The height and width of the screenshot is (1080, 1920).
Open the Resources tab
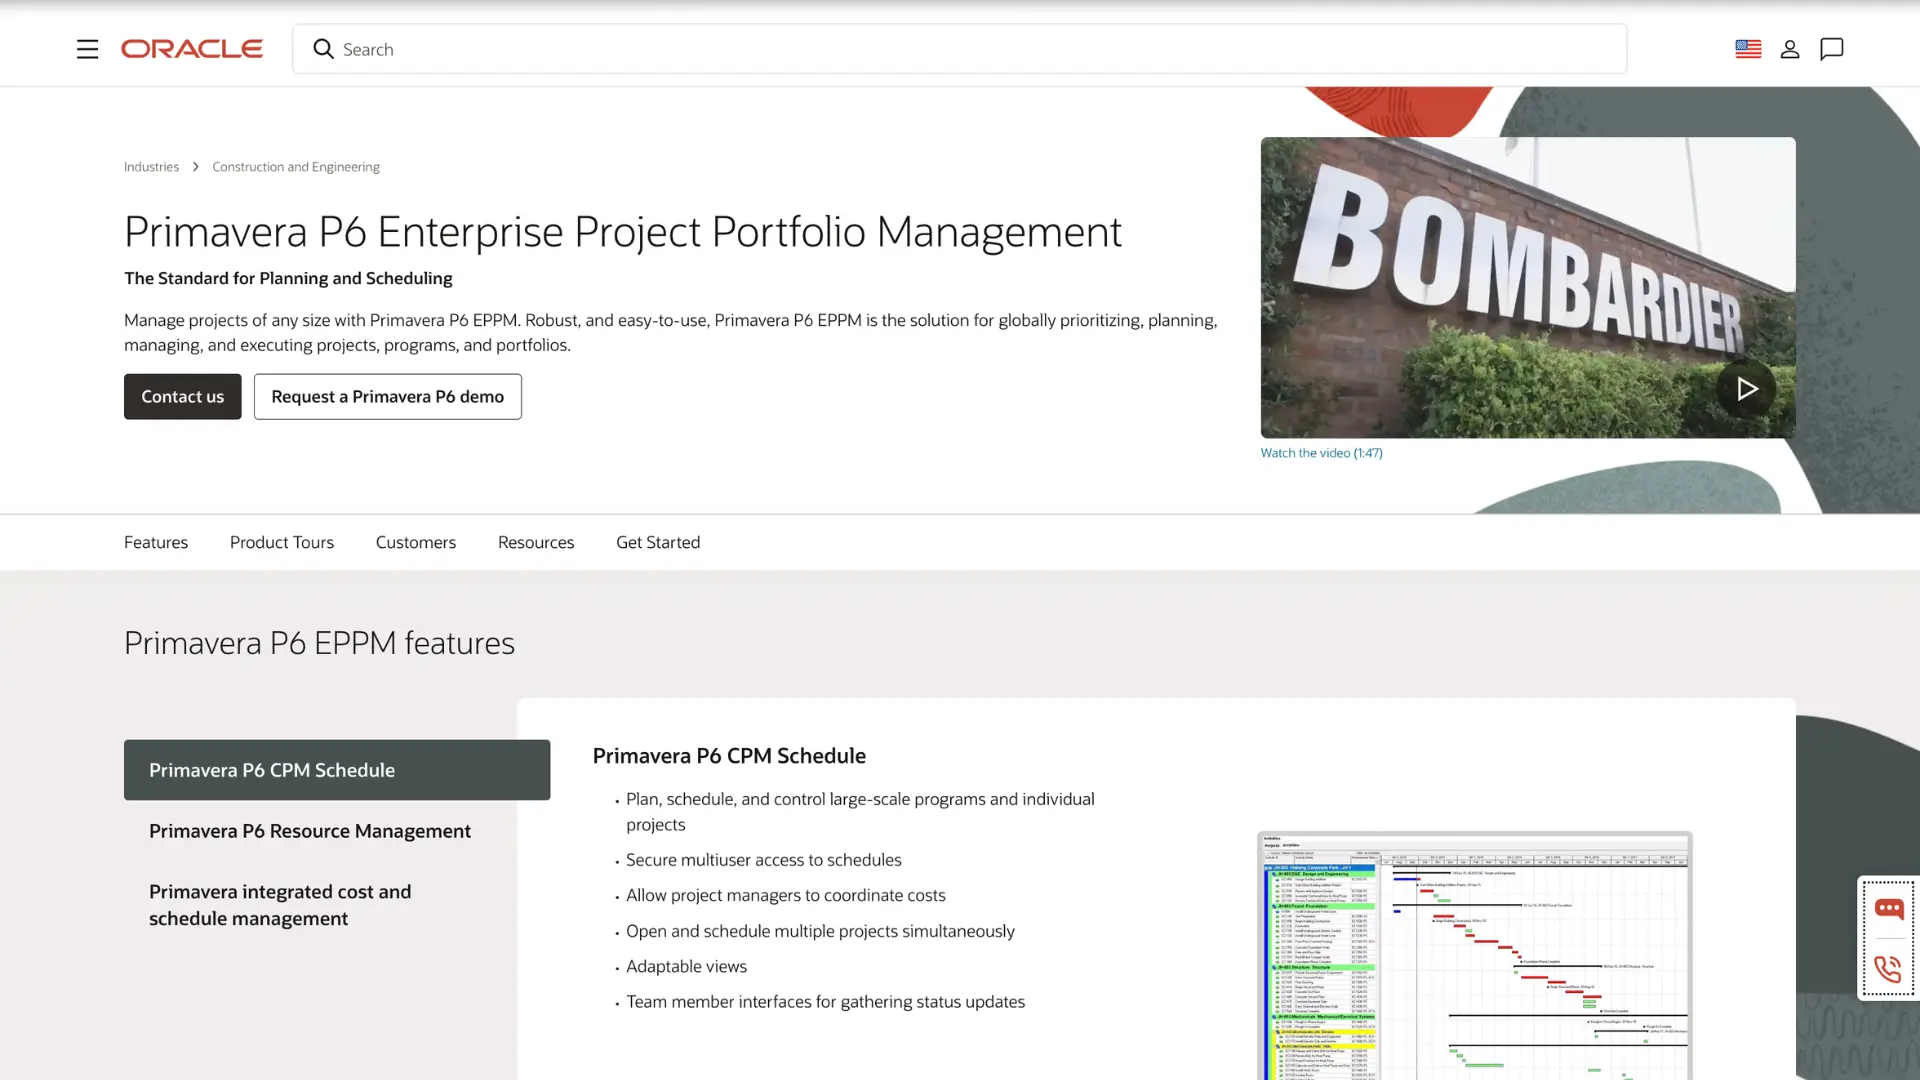(x=536, y=542)
